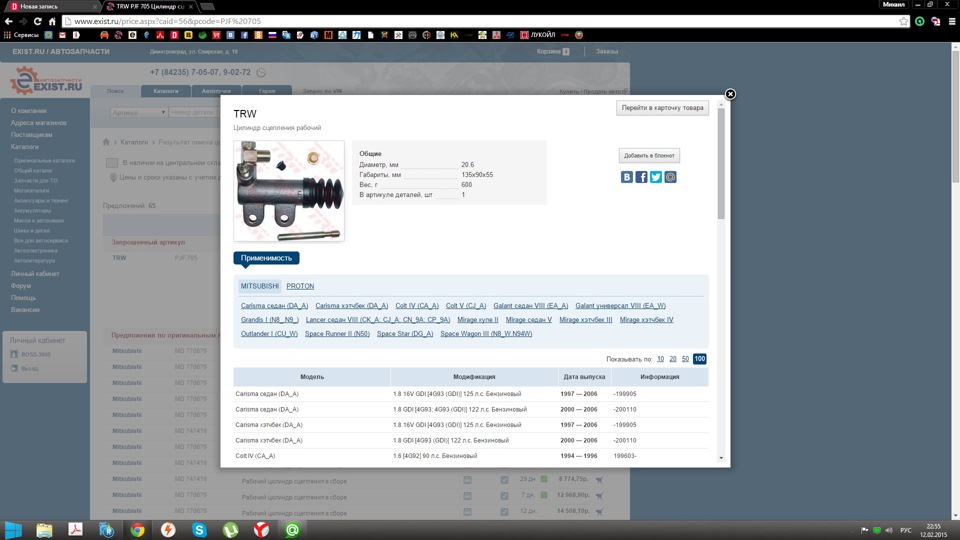Close the TRW product popup with X
960x540 pixels.
pyautogui.click(x=730, y=94)
